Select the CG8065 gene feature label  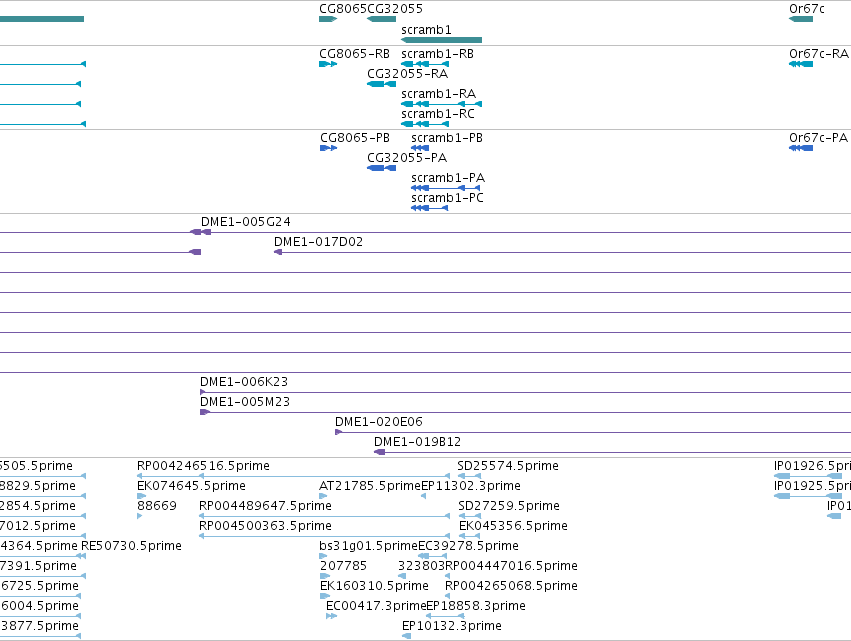(343, 9)
